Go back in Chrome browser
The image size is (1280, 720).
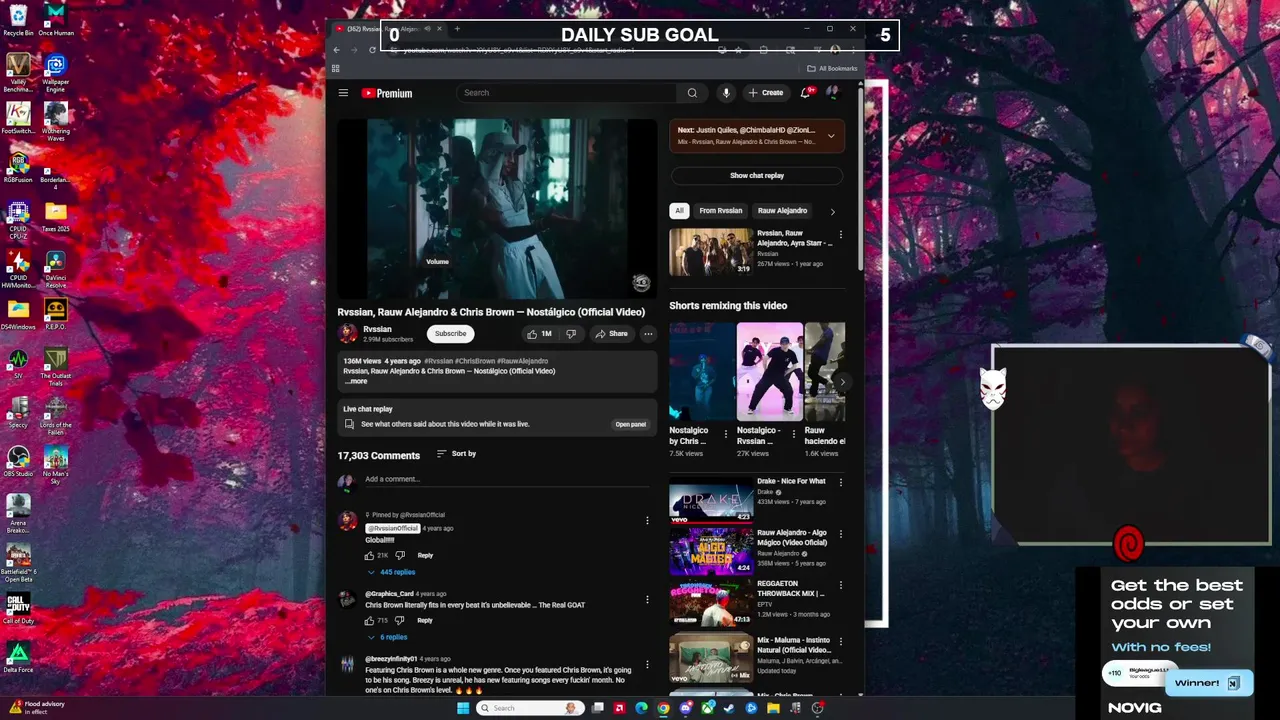tap(337, 50)
